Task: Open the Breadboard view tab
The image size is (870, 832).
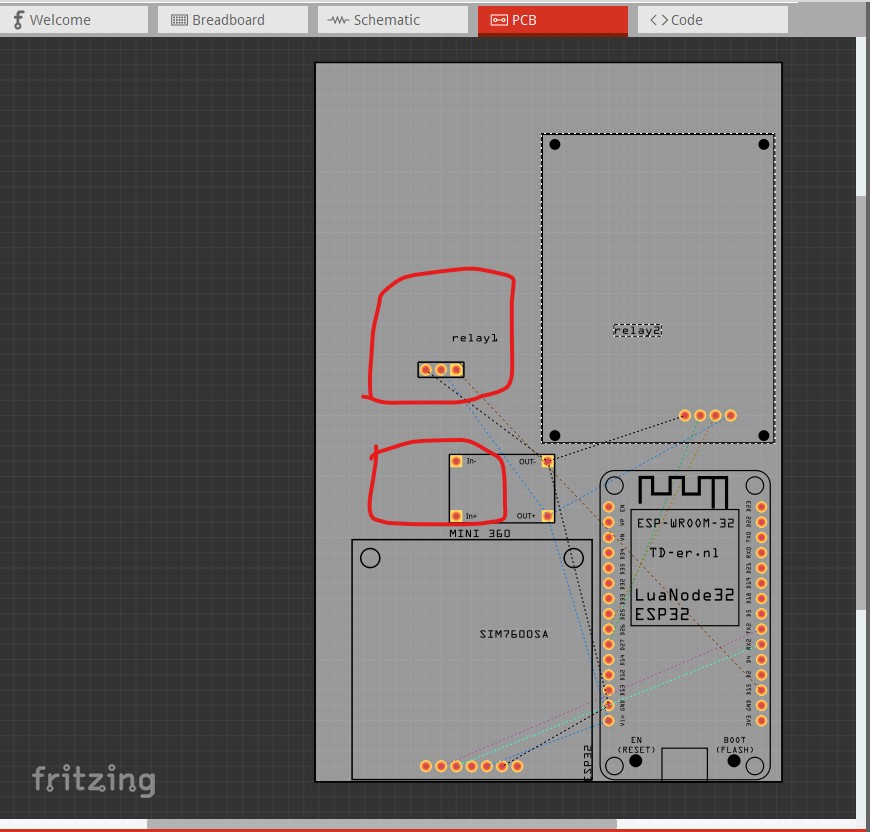Action: 233,20
